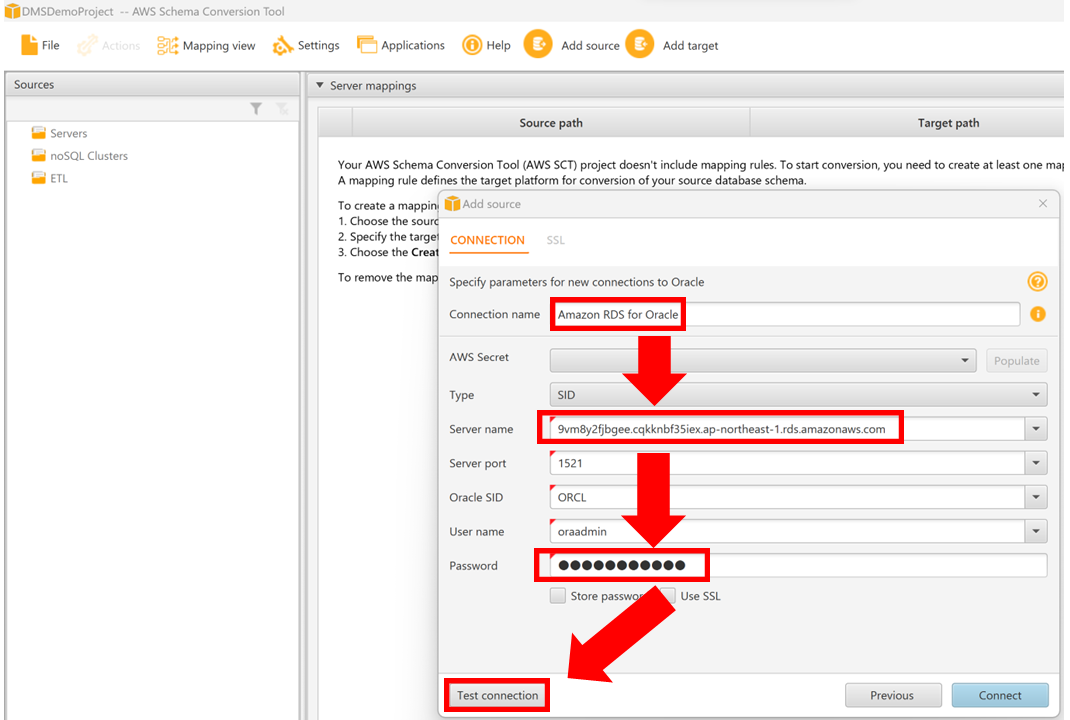Click the clear filter icon in Sources
This screenshot has width=1070, height=720.
pyautogui.click(x=282, y=109)
